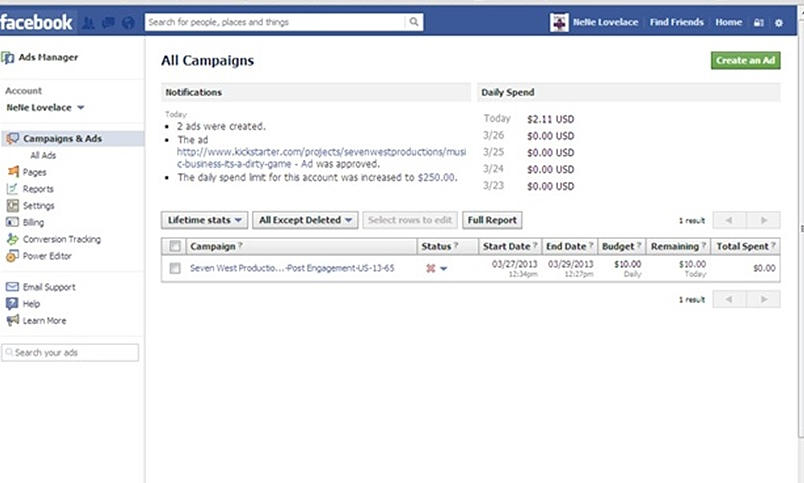
Task: Open messages icon in top bar
Action: pos(108,23)
